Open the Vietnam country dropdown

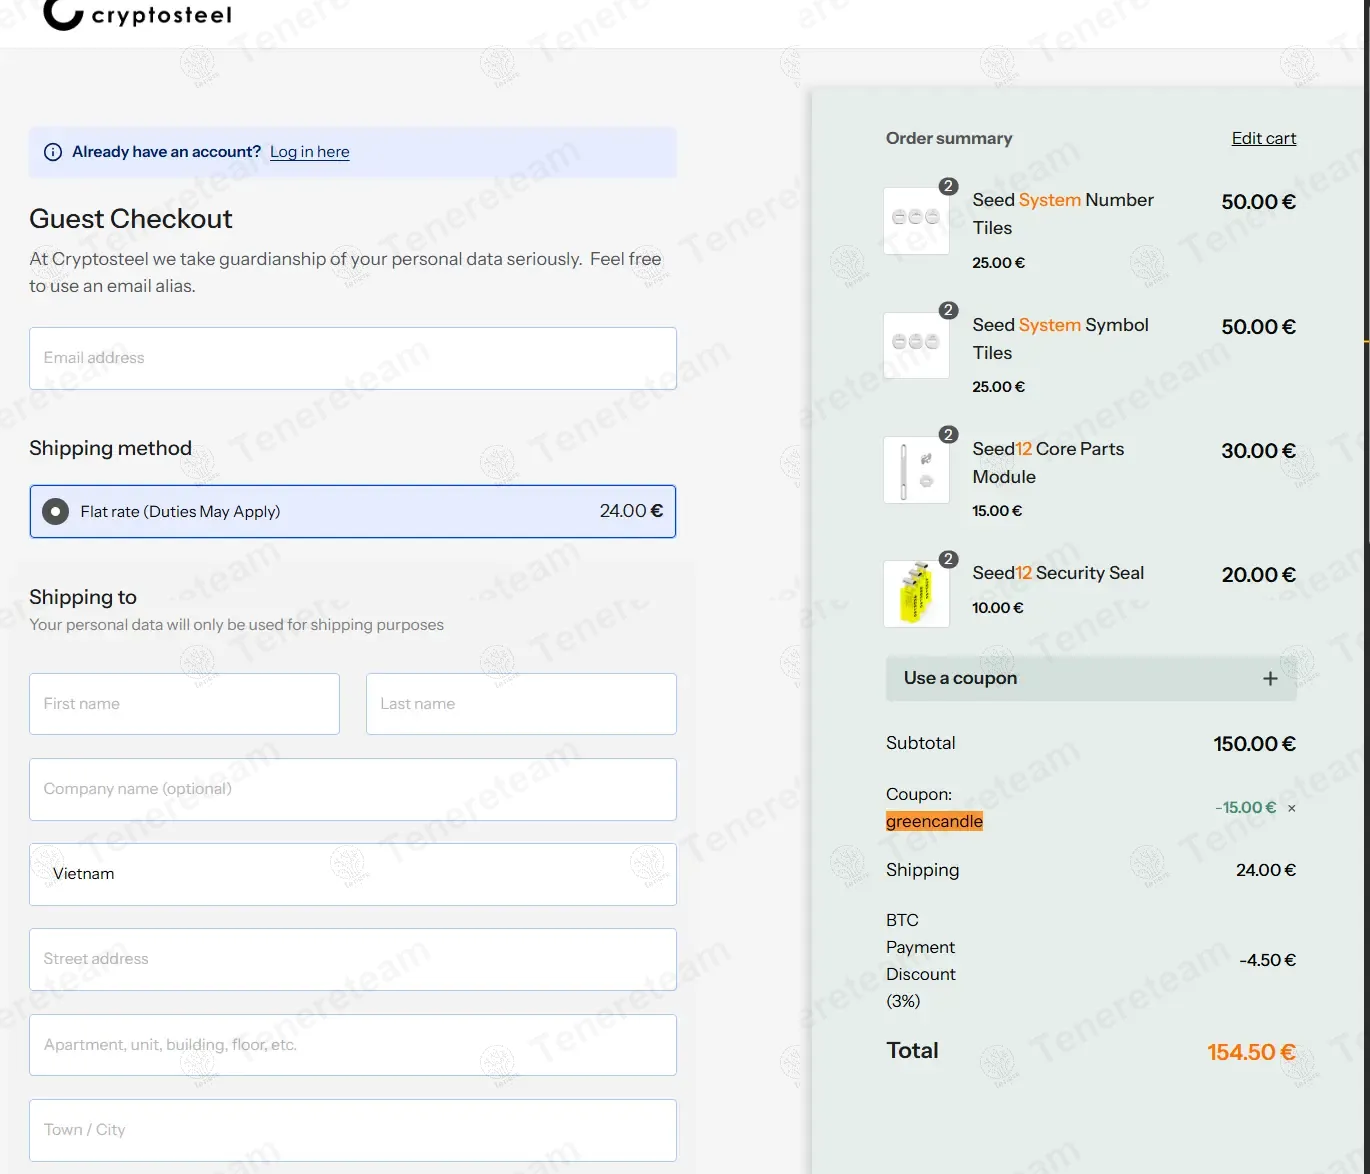[x=352, y=874]
